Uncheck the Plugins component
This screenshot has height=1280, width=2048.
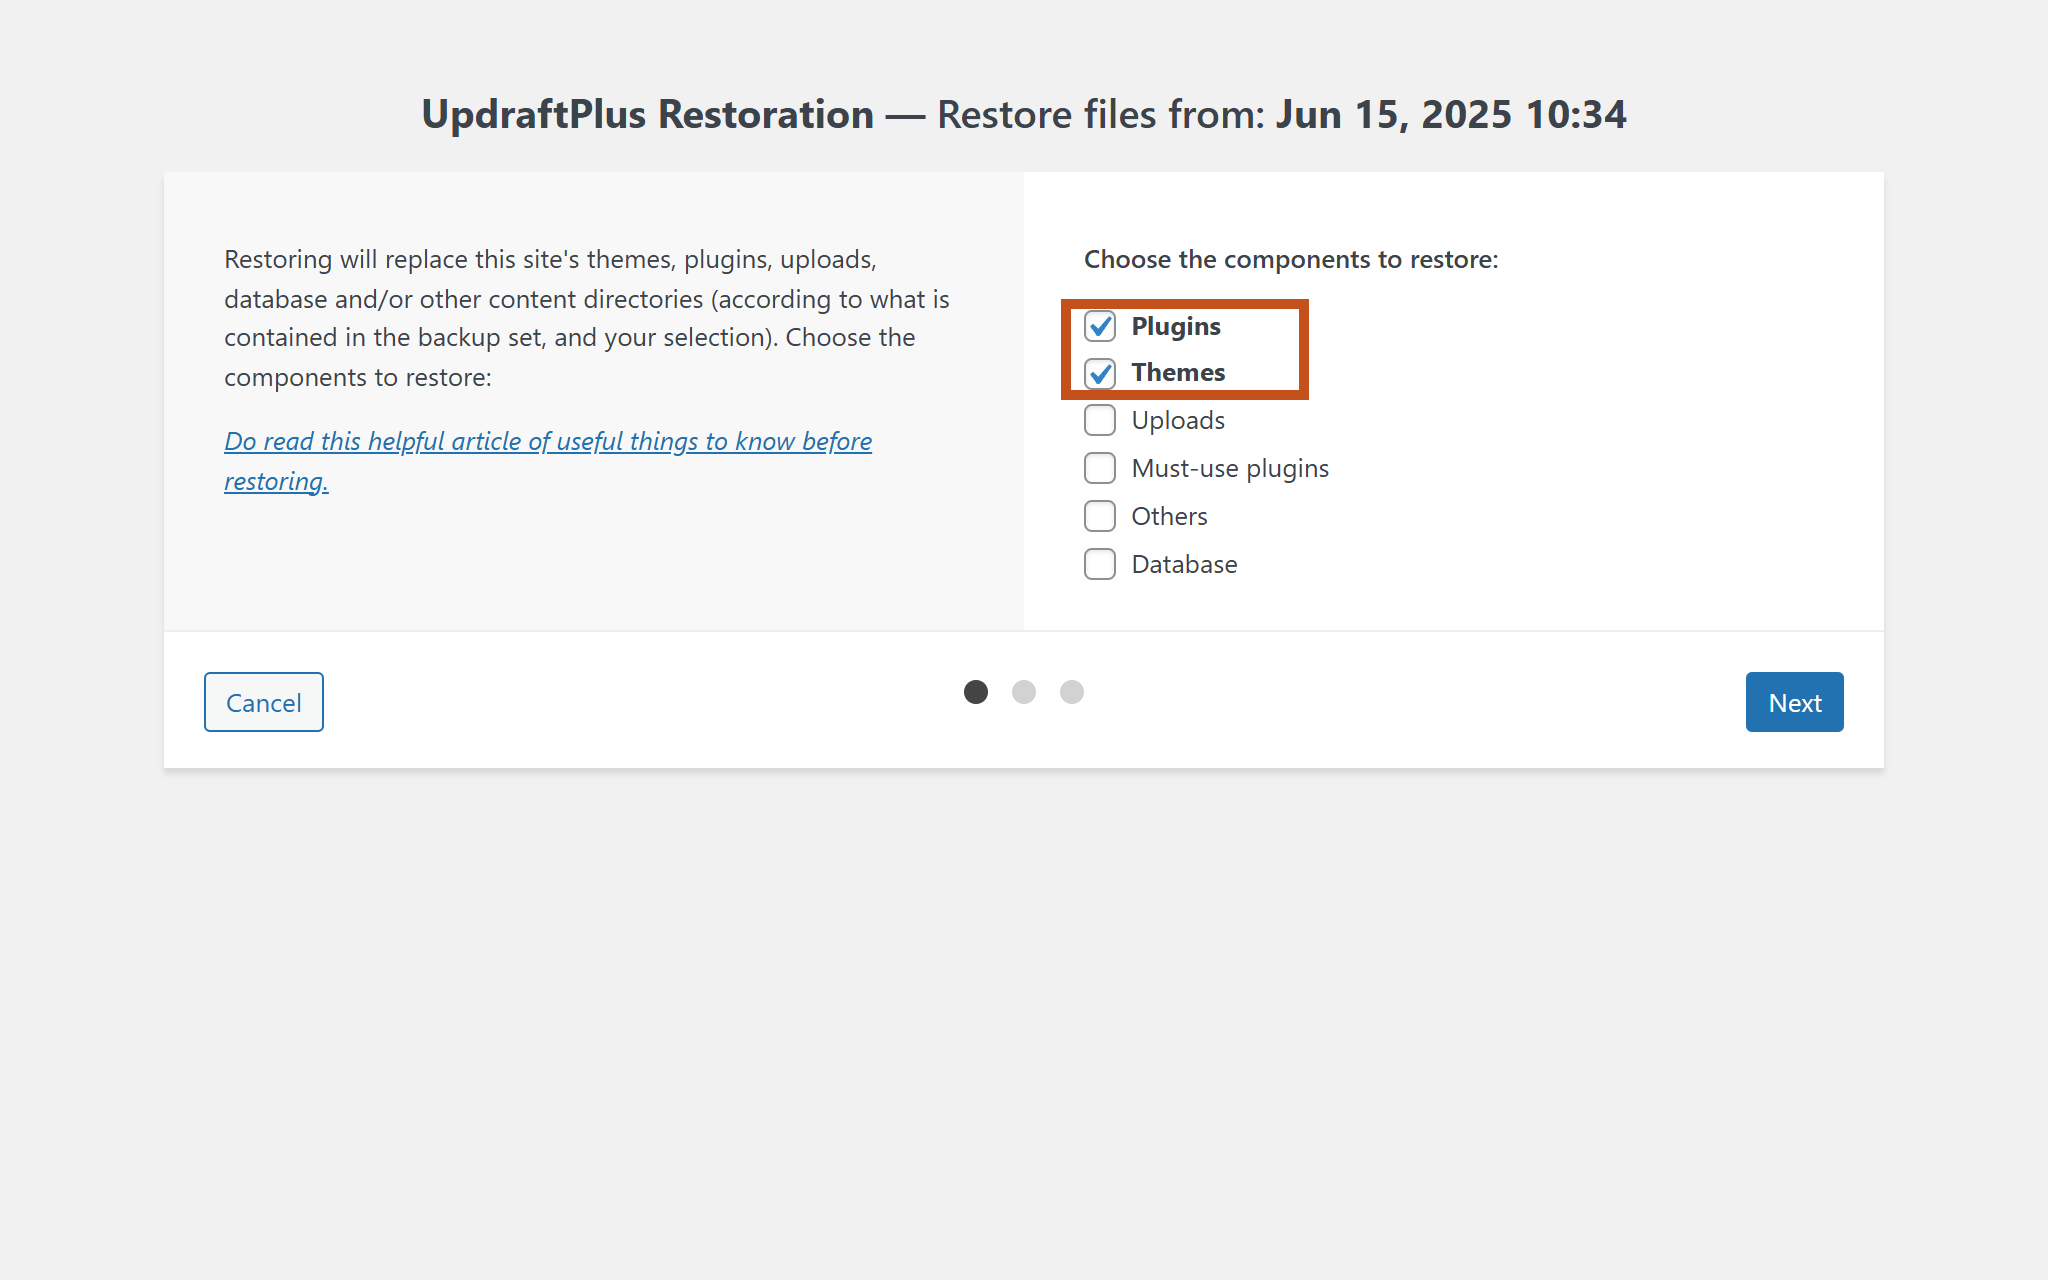(1100, 326)
